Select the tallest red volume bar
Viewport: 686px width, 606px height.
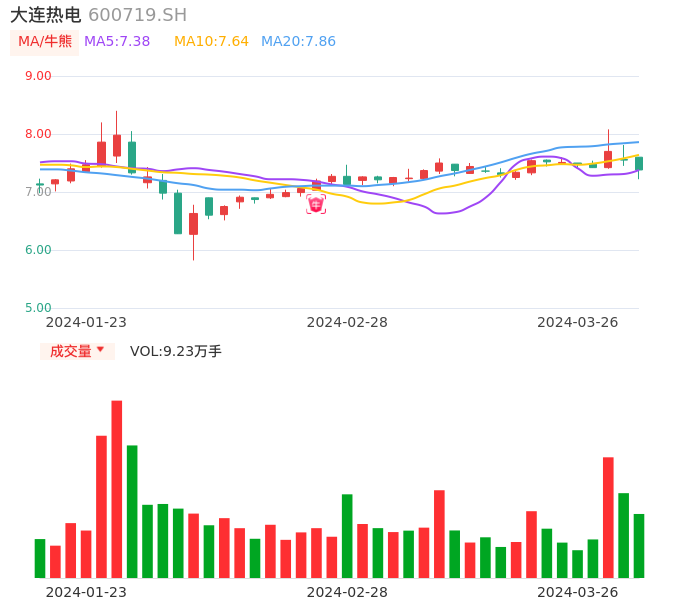(117, 488)
